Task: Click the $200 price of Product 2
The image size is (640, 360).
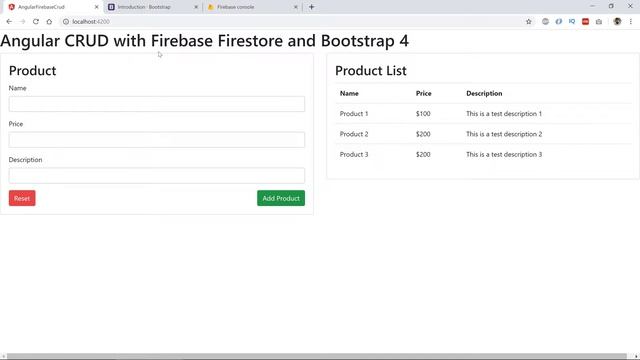Action: [423, 134]
